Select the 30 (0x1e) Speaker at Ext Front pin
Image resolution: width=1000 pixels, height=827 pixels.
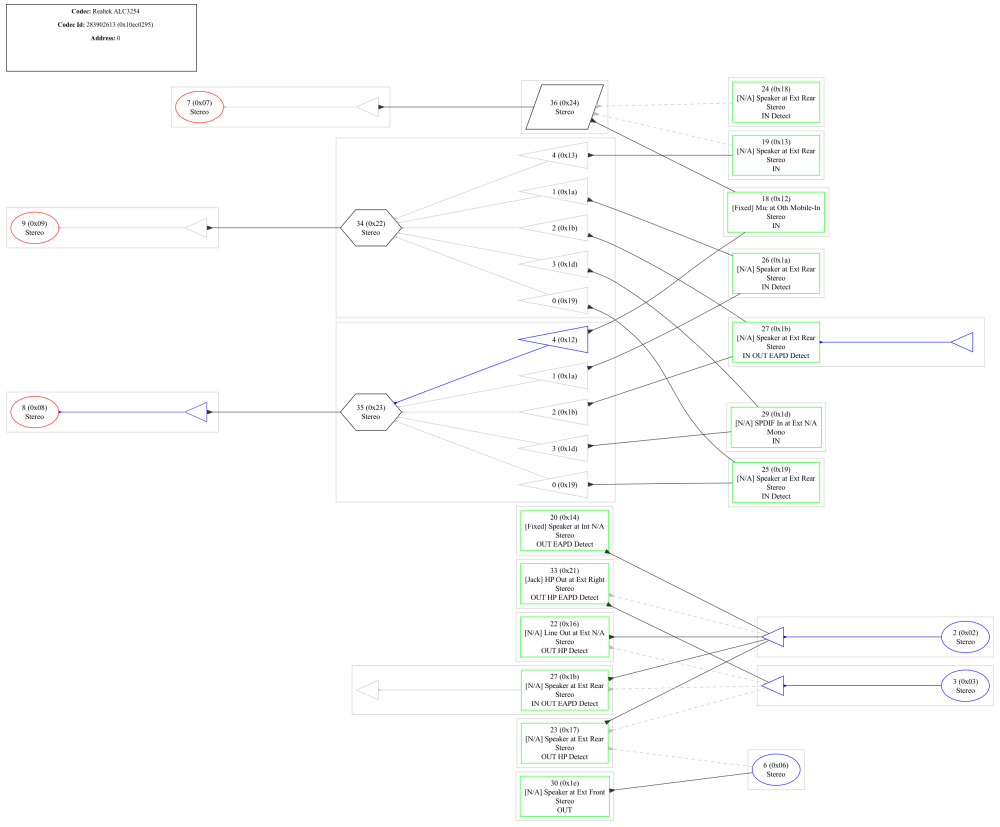click(564, 795)
